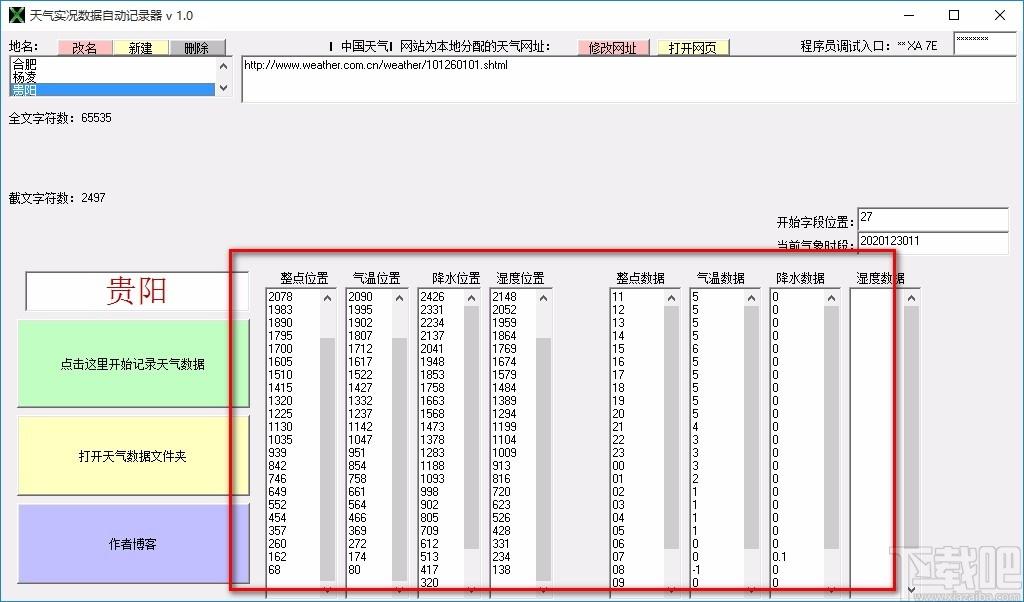Click up arrow of 湿度位置 list scrollbar

(543, 298)
